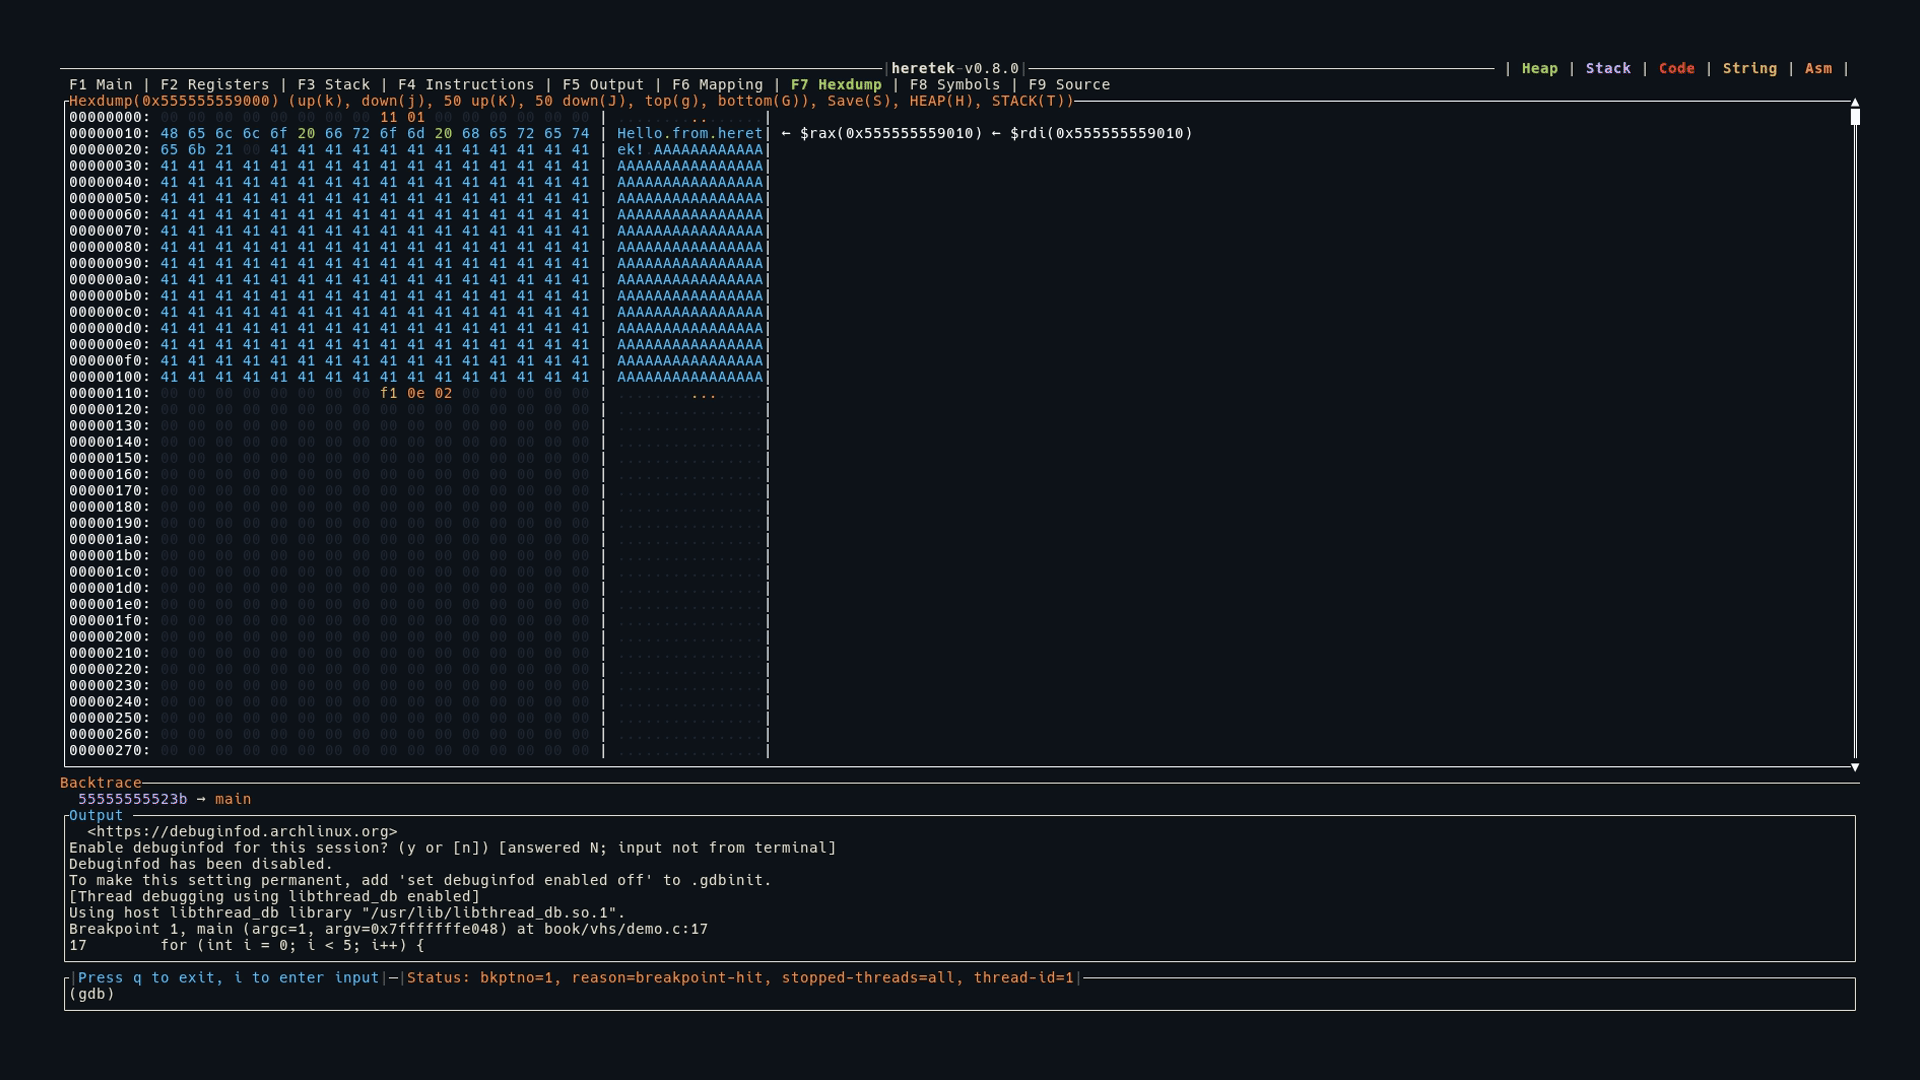Click 'set debuginfod enabled off' hint line

point(420,881)
